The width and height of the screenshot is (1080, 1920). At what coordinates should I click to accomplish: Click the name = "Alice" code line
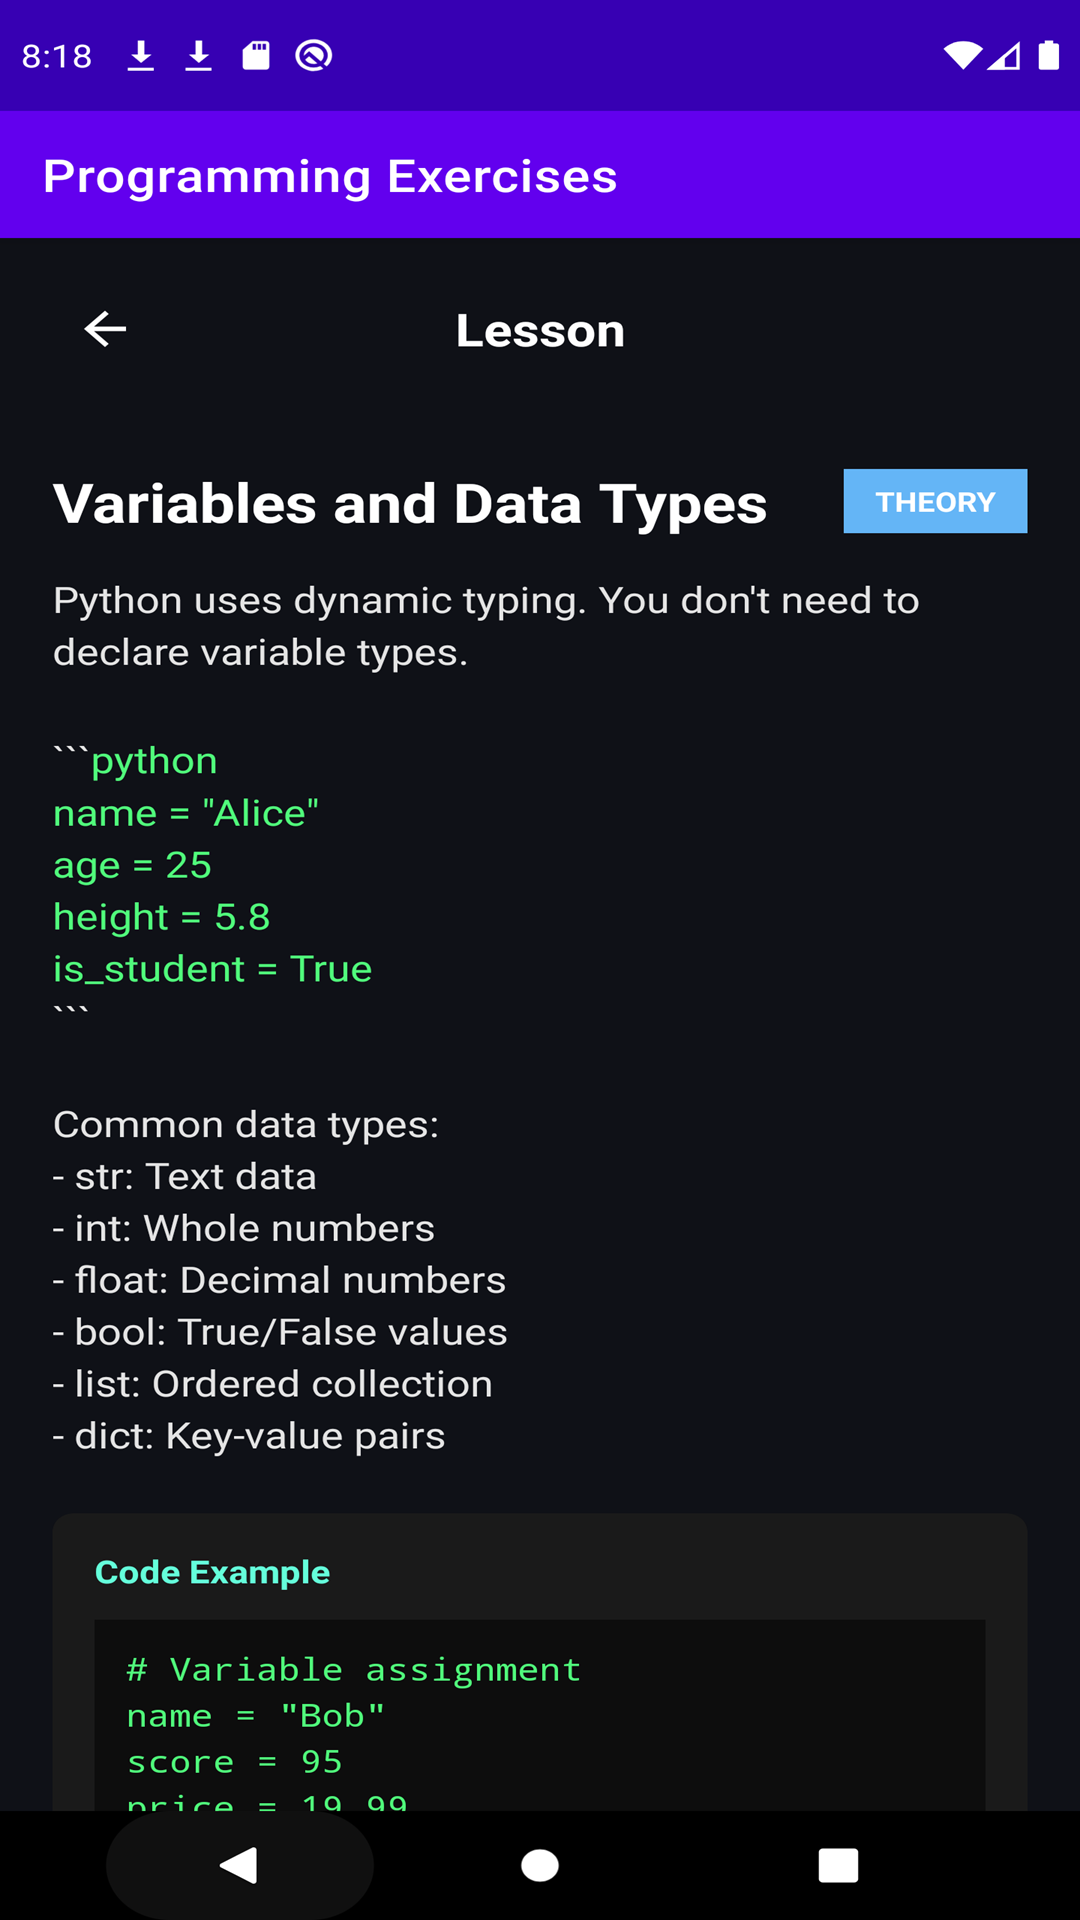(186, 813)
